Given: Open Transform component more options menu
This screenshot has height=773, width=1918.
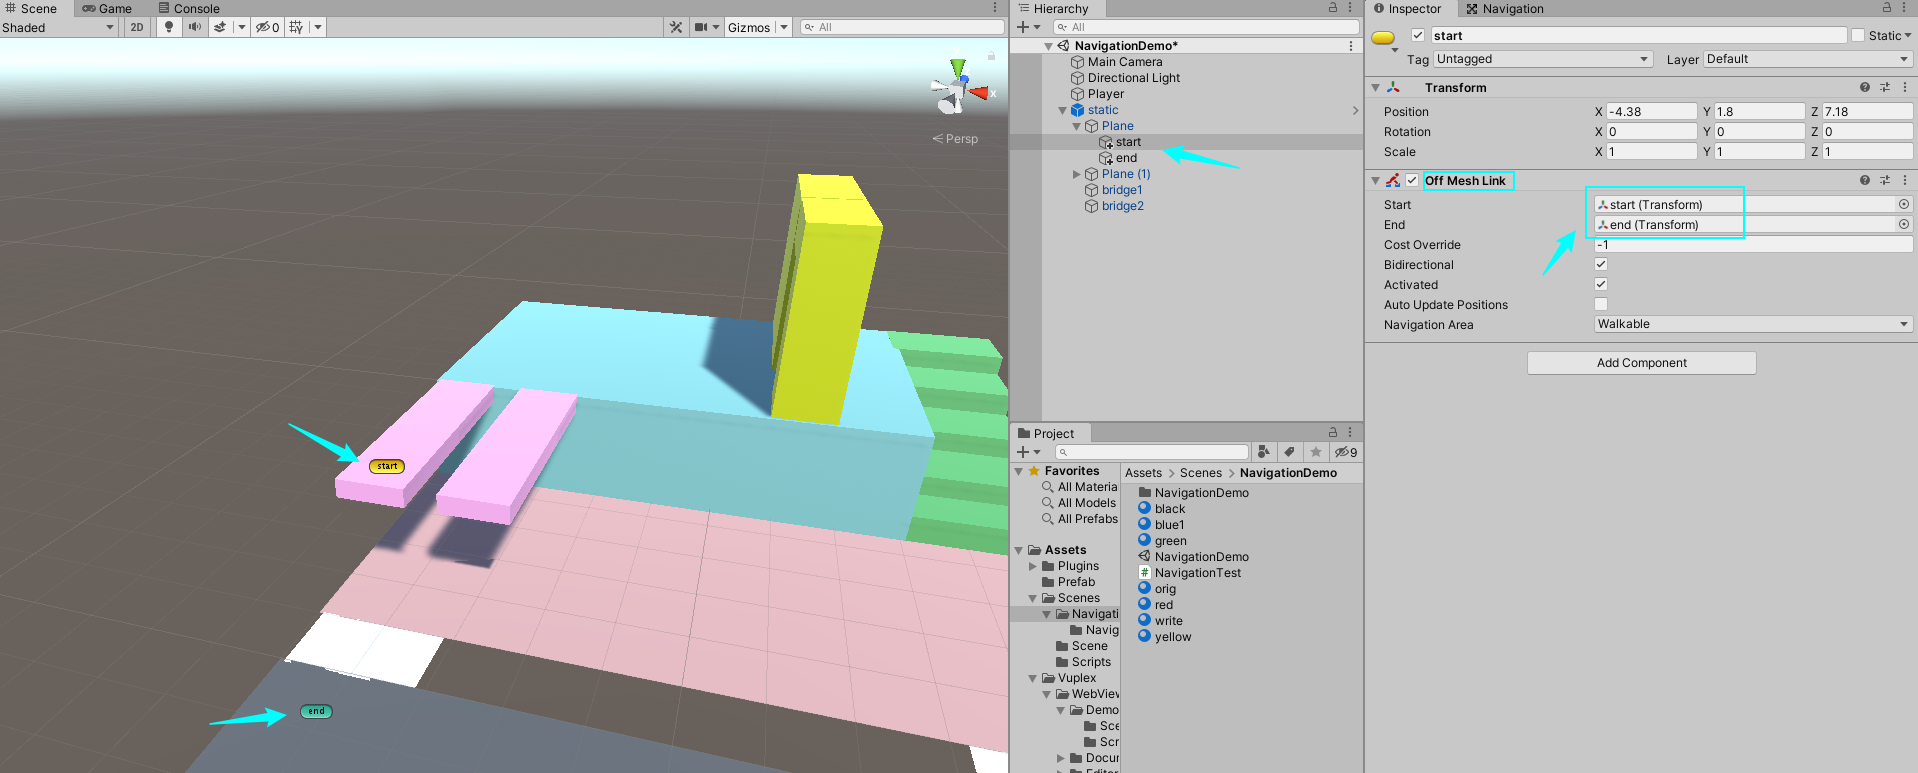Looking at the screenshot, I should 1905,87.
